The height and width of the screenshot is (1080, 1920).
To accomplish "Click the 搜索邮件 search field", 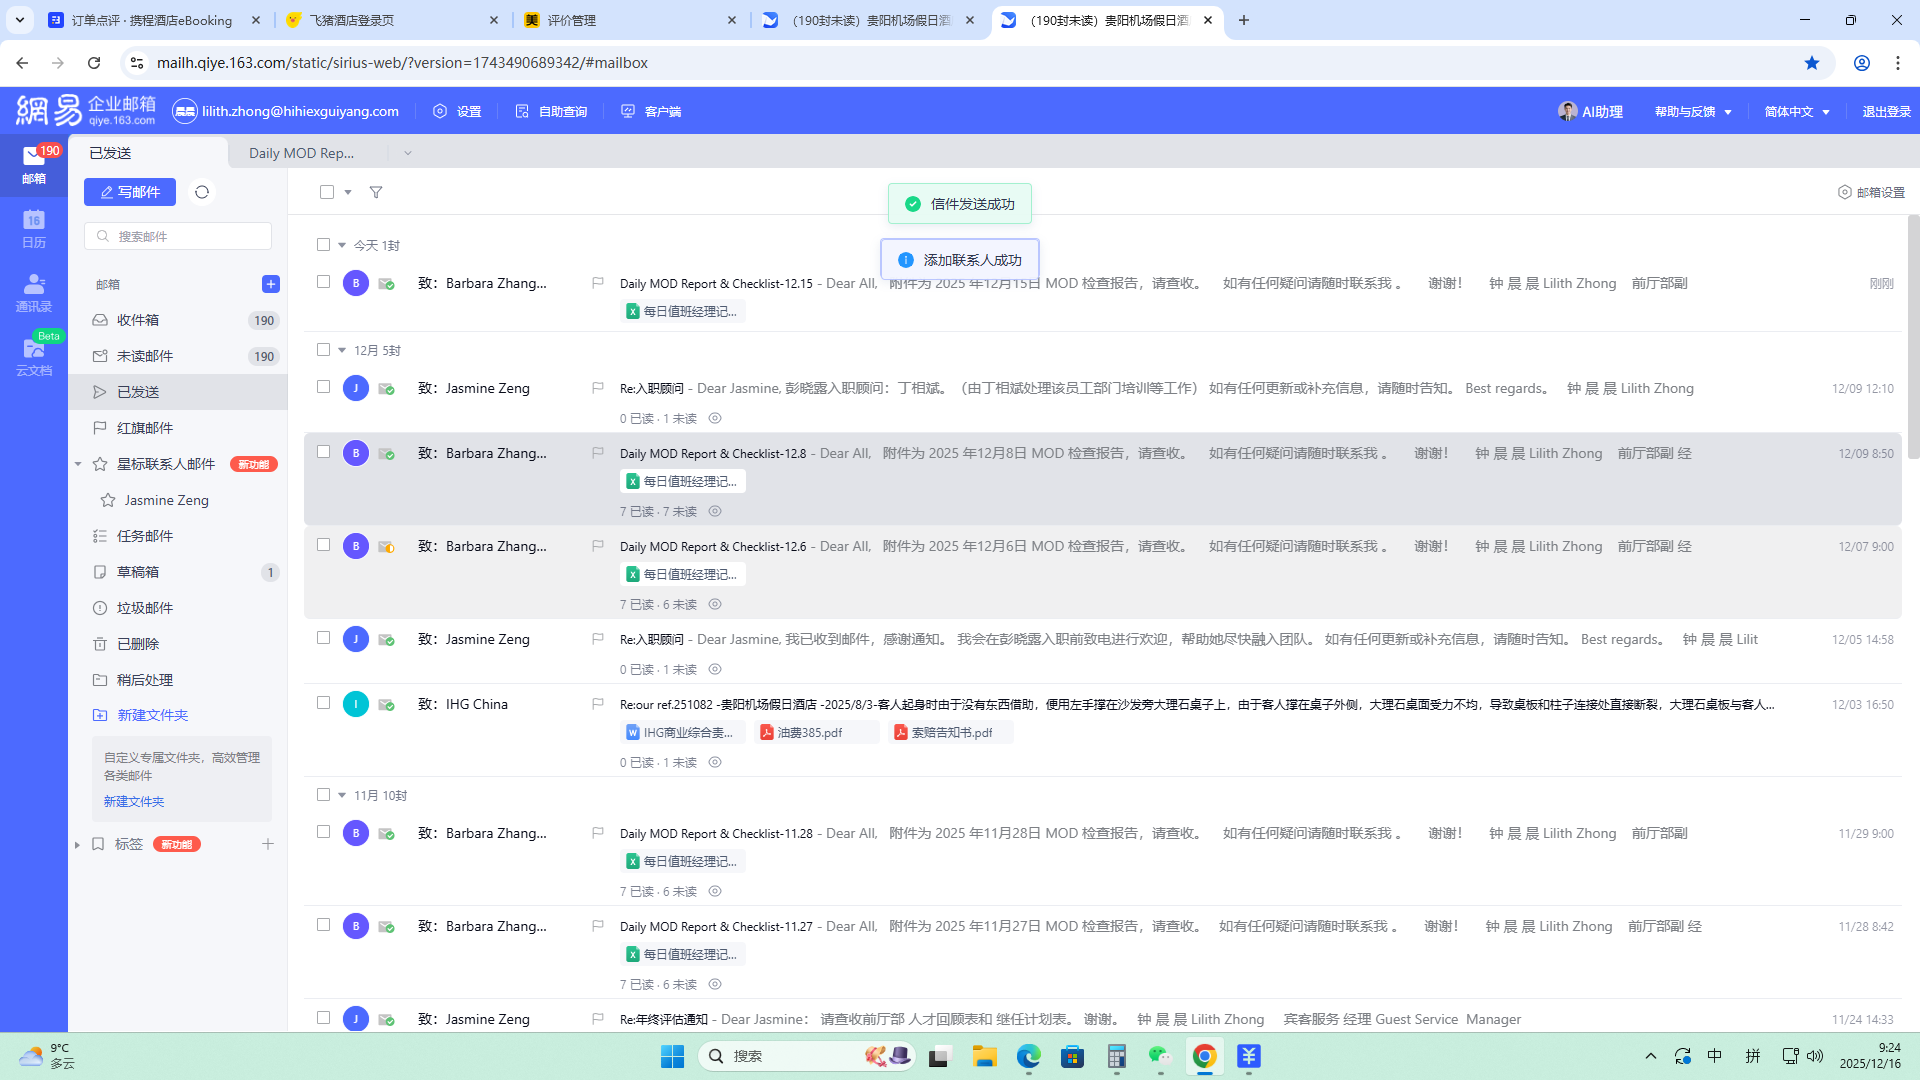I will 180,236.
